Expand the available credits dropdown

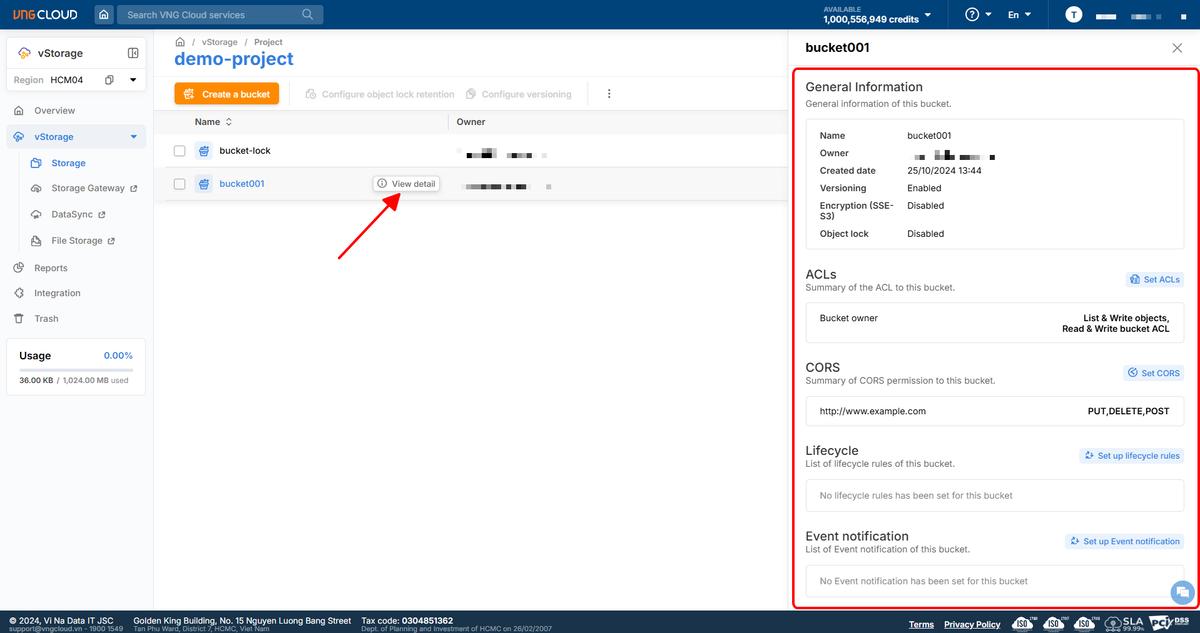(x=927, y=15)
